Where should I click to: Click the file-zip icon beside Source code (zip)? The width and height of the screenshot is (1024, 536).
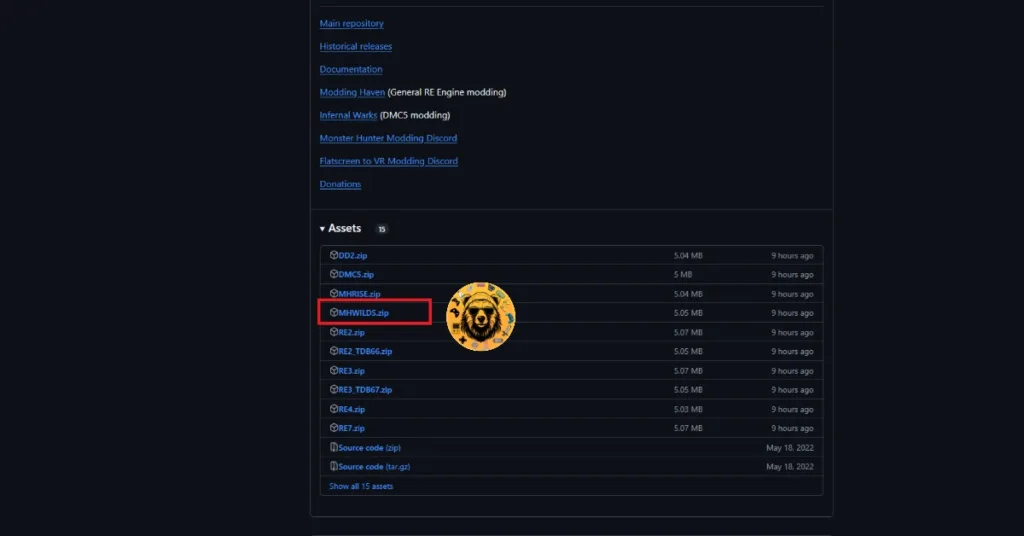[x=334, y=448]
